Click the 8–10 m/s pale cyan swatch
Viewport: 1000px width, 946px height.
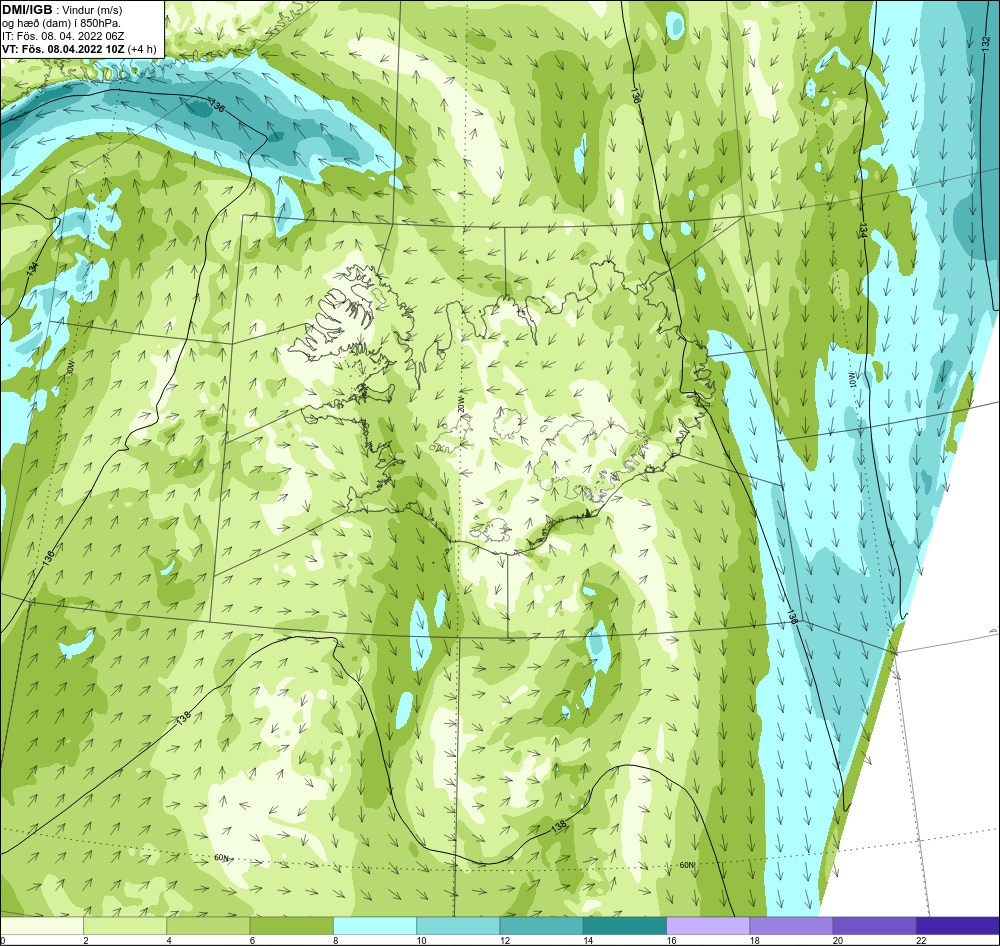375,925
